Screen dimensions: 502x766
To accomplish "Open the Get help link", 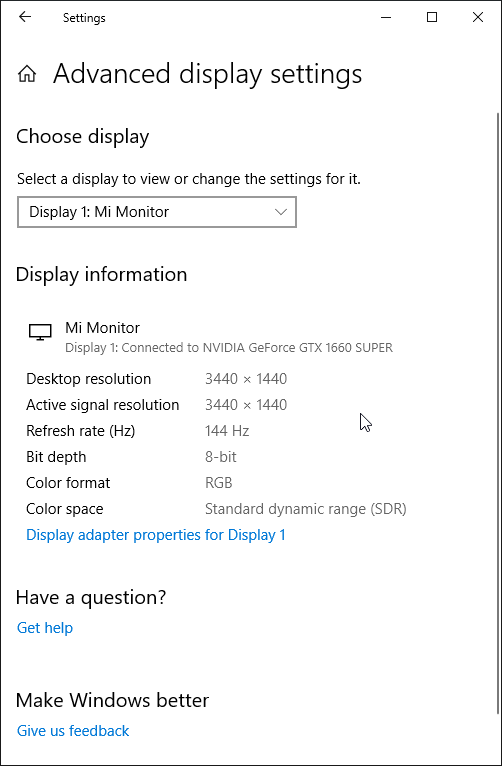I will pyautogui.click(x=45, y=628).
